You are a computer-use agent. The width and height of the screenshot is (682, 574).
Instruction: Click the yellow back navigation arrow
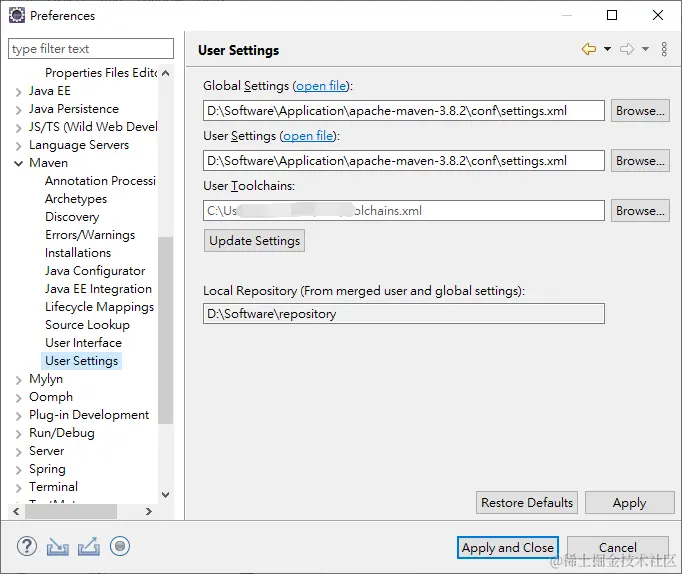point(588,49)
